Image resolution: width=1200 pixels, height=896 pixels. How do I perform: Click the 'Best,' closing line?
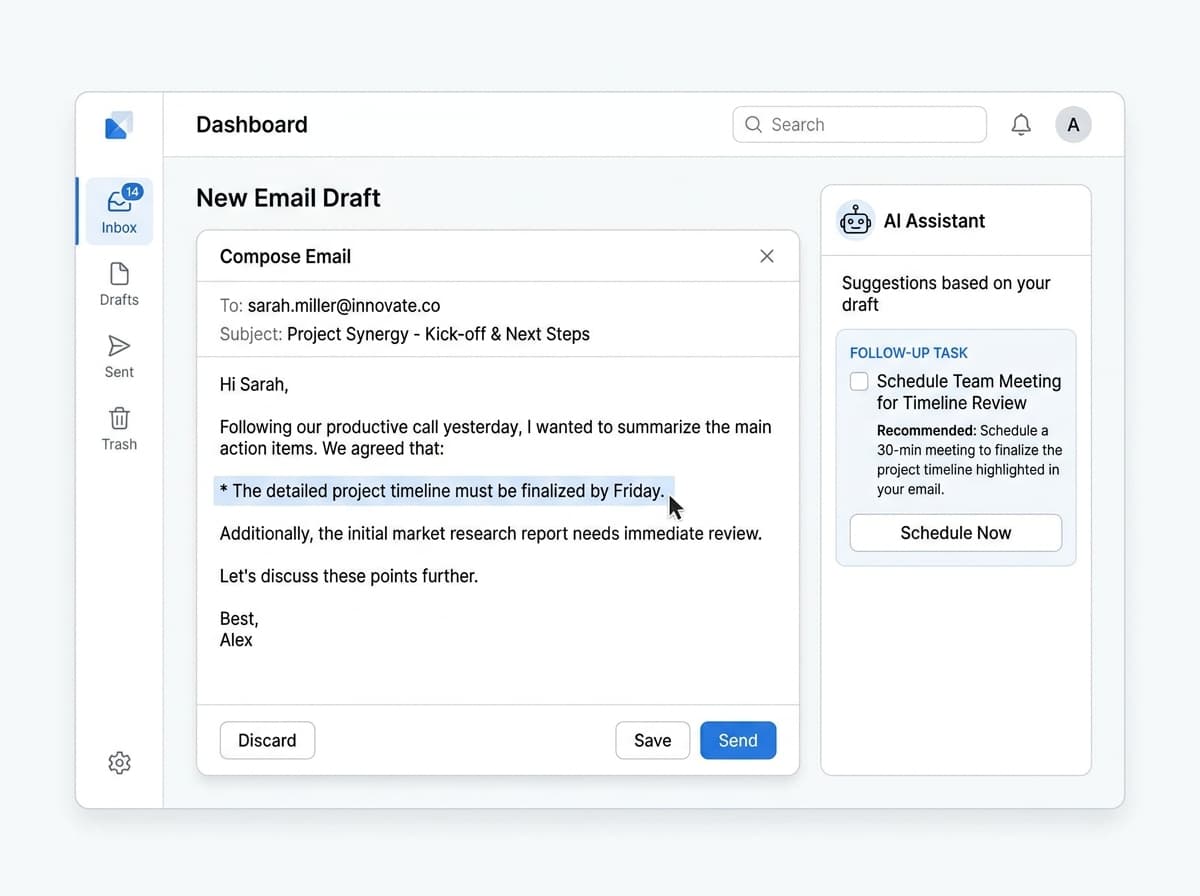click(x=239, y=619)
